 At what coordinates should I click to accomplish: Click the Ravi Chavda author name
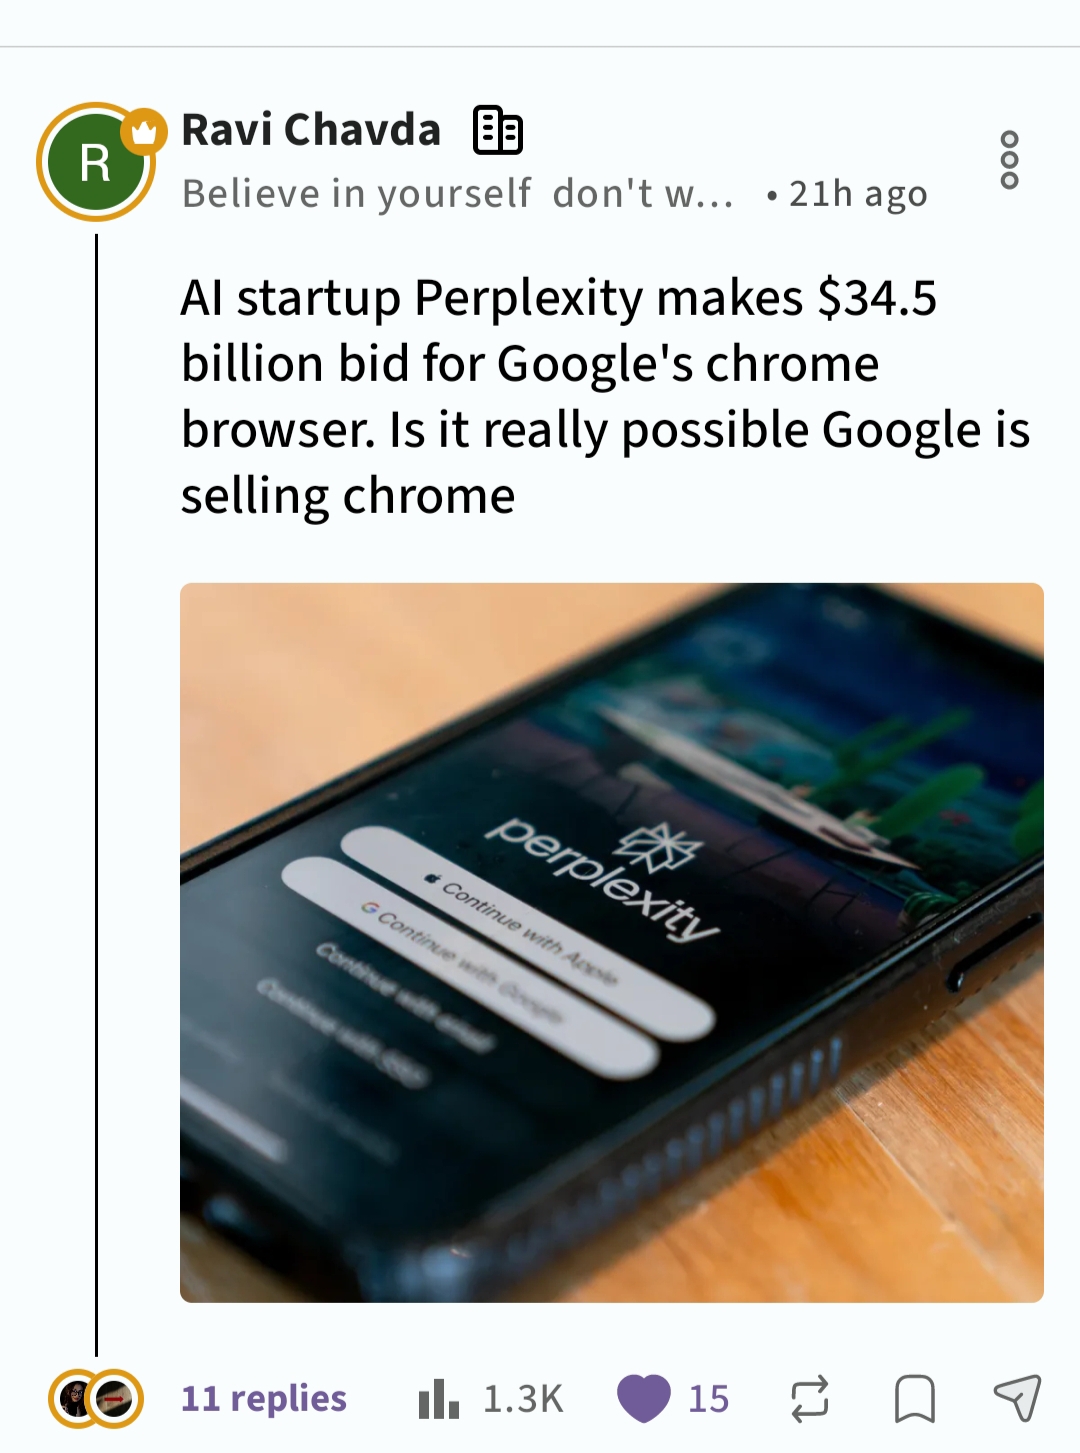coord(311,131)
